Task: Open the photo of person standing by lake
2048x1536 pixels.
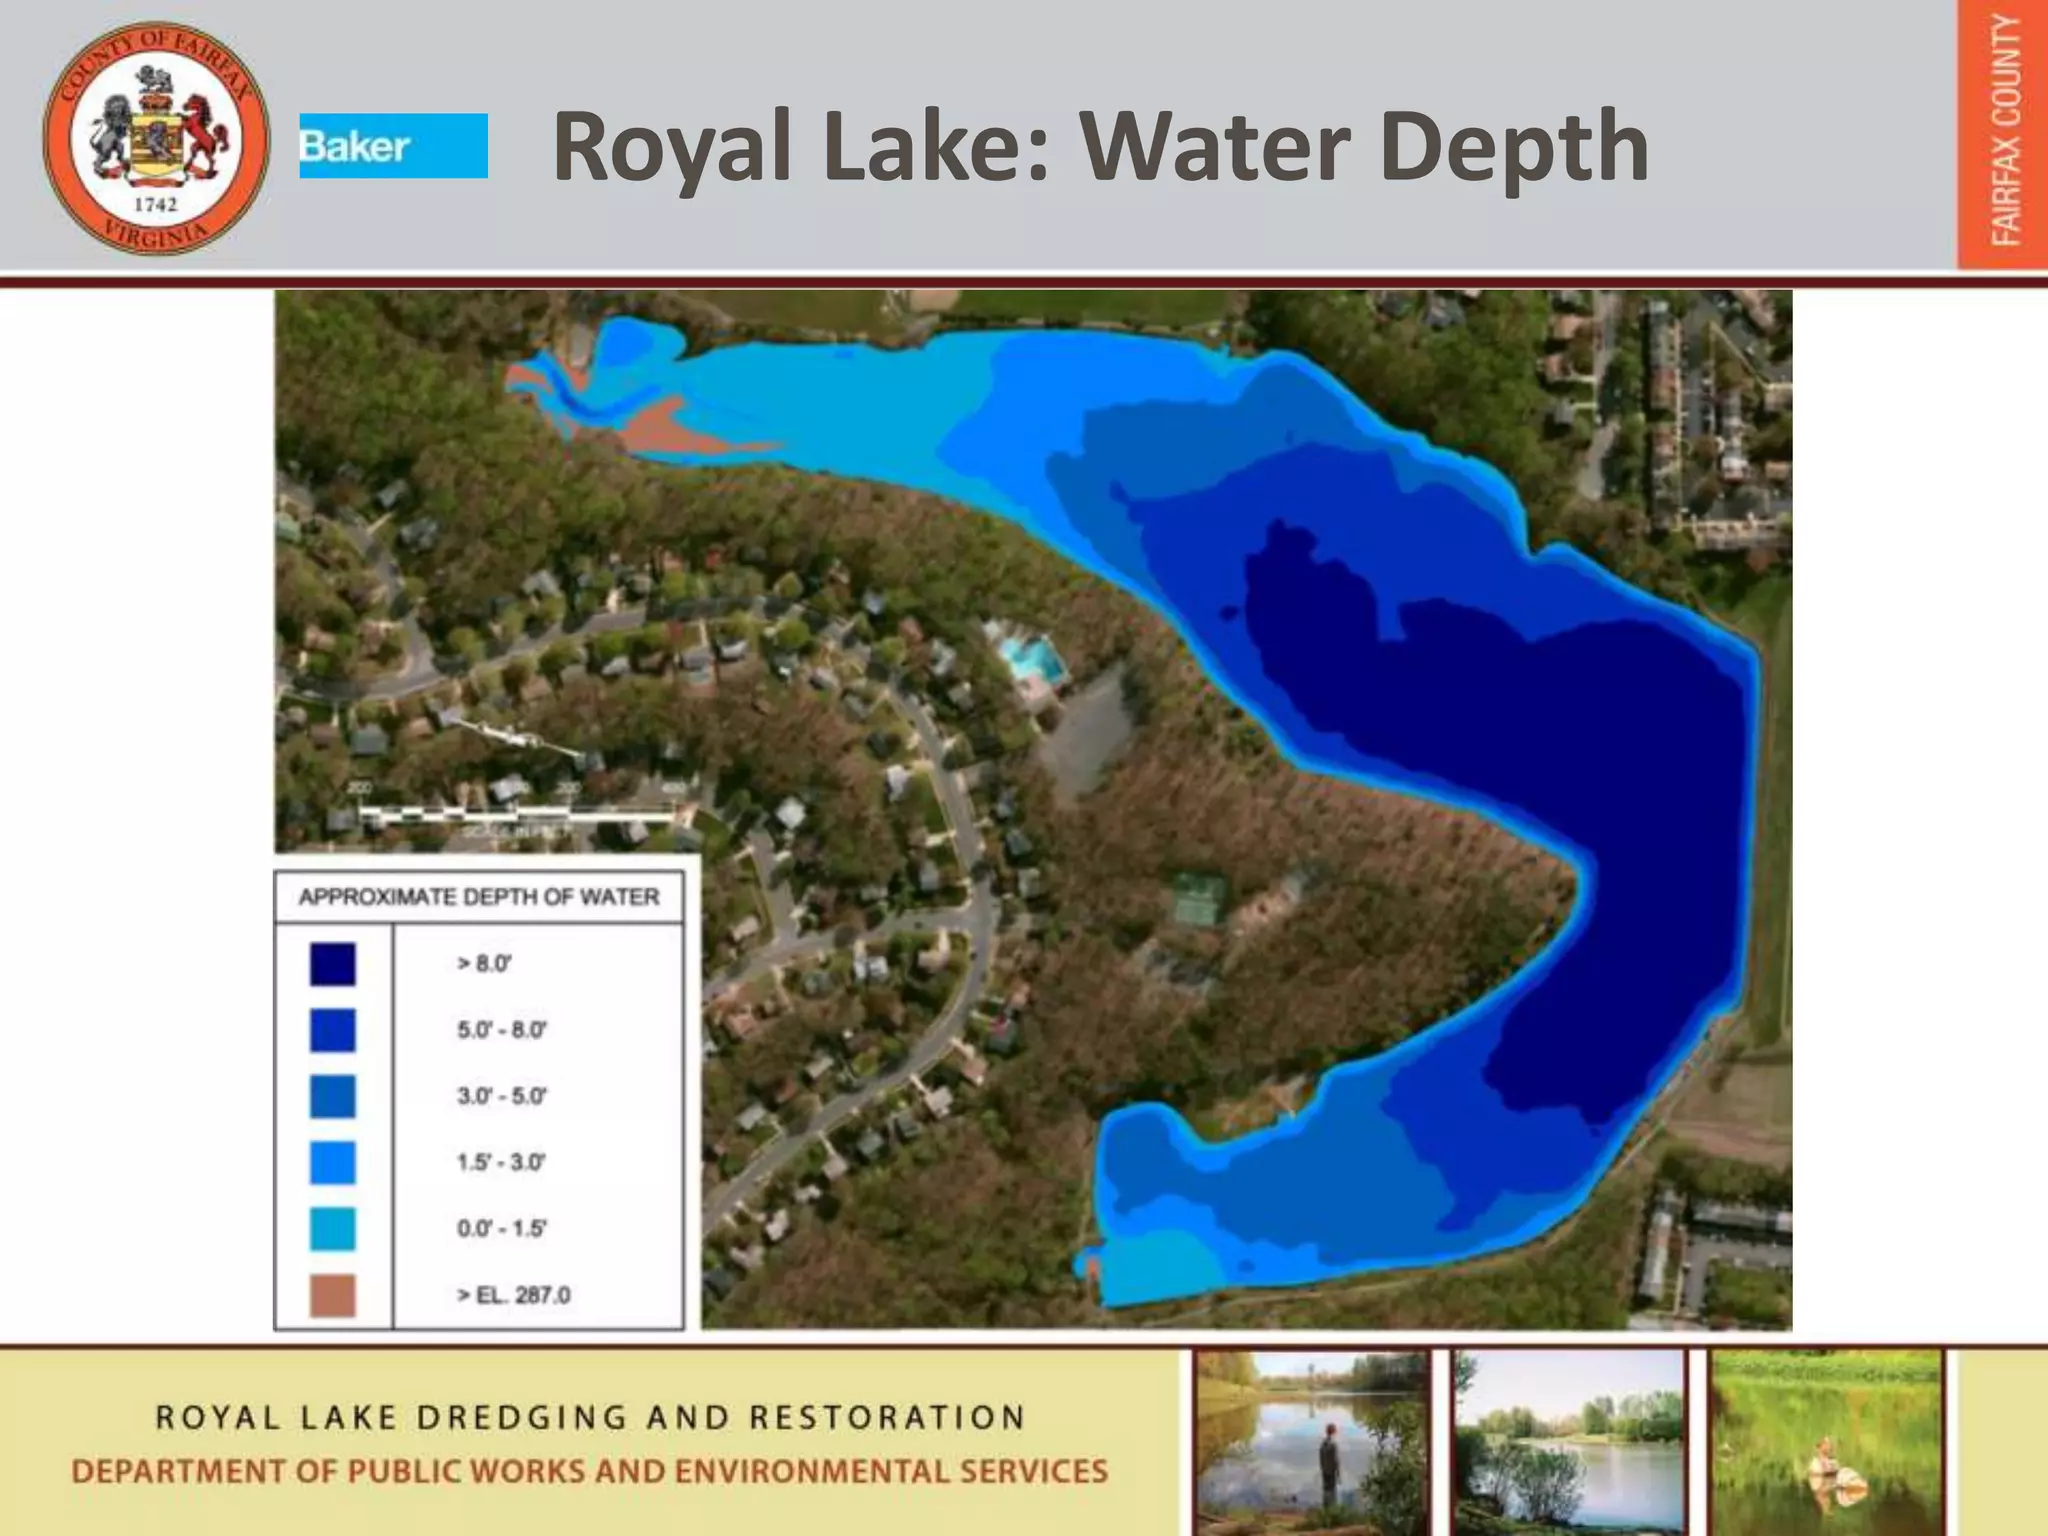Action: pos(1313,1444)
